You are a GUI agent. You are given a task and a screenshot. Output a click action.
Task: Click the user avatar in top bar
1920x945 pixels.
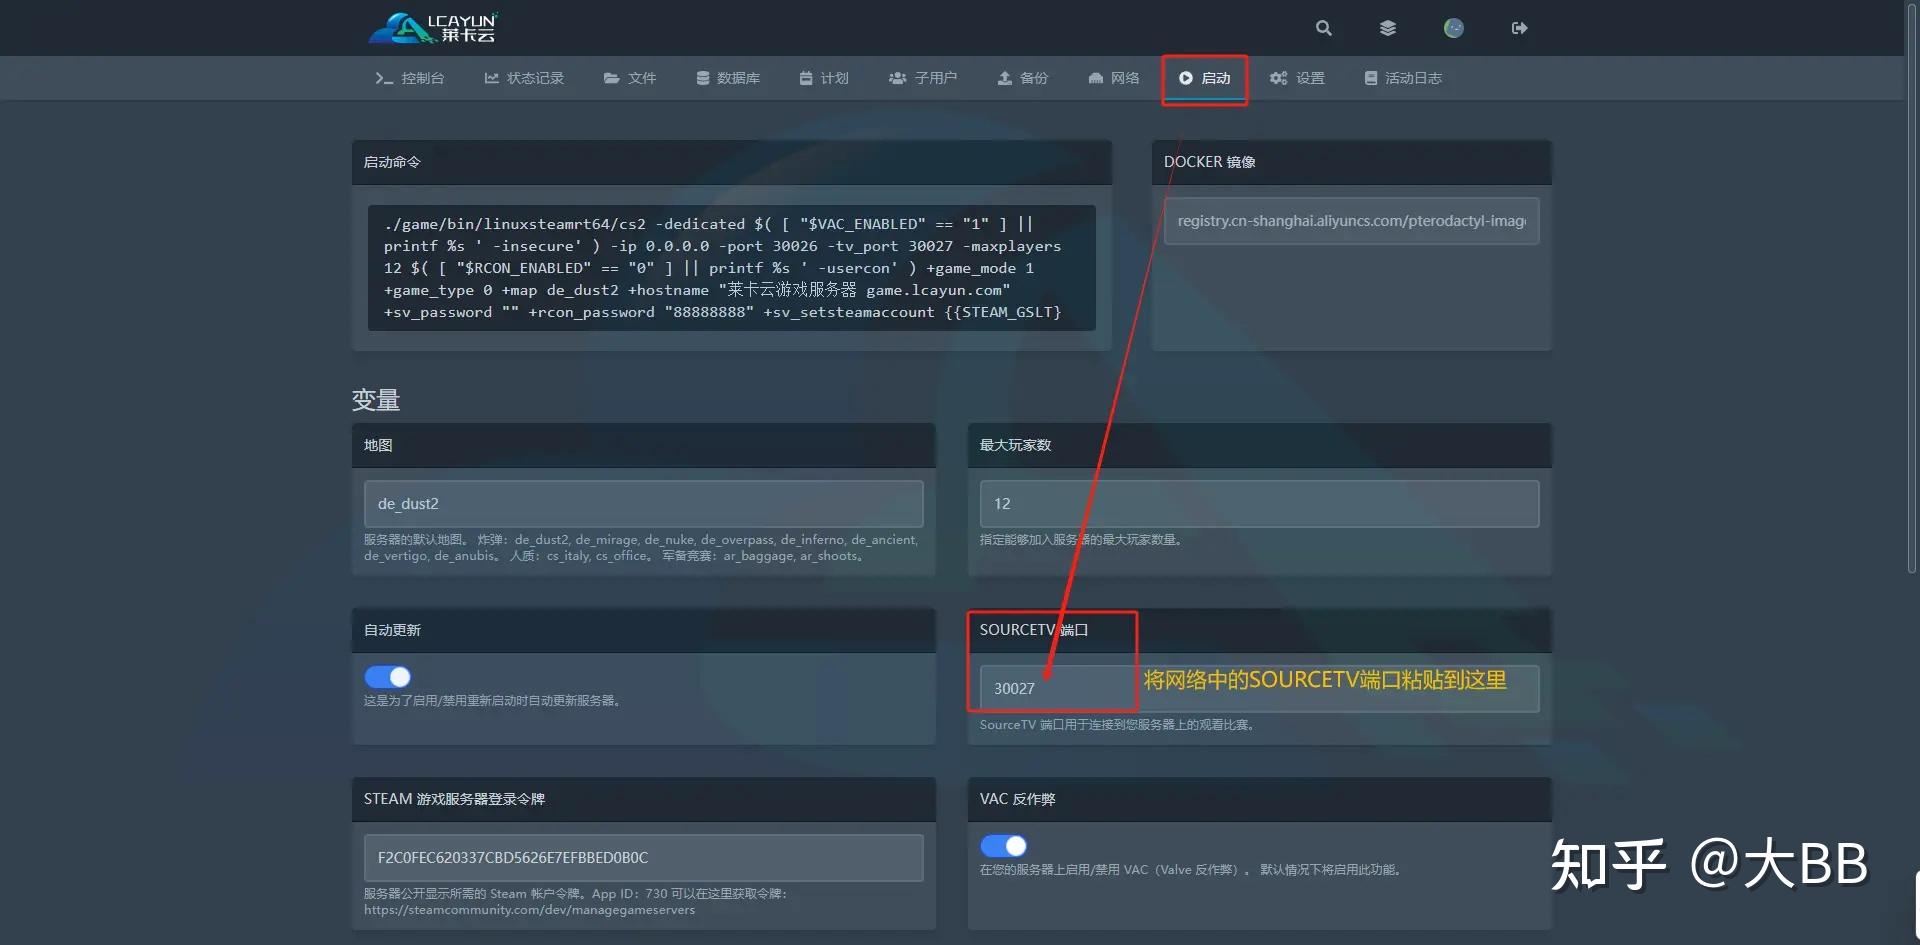1453,28
